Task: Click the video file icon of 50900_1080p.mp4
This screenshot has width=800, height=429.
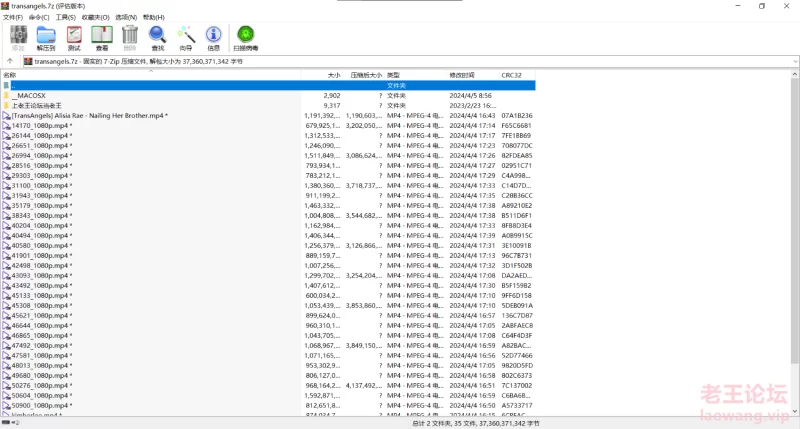Action: tap(6, 406)
